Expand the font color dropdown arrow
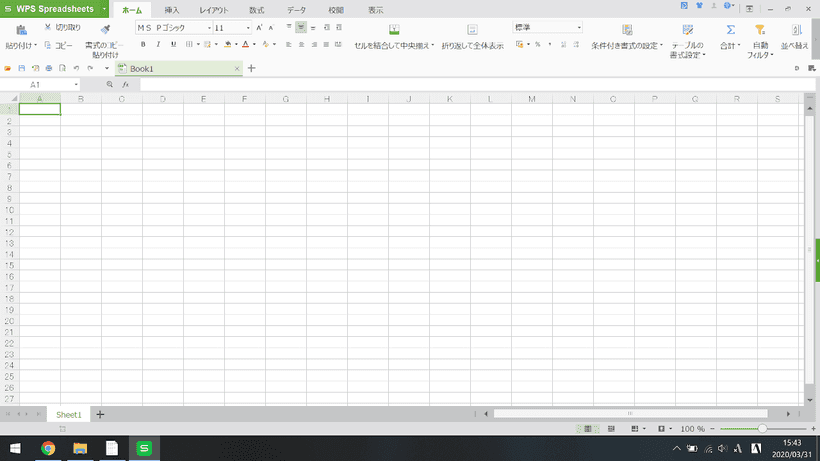This screenshot has height=461, width=820. [254, 44]
